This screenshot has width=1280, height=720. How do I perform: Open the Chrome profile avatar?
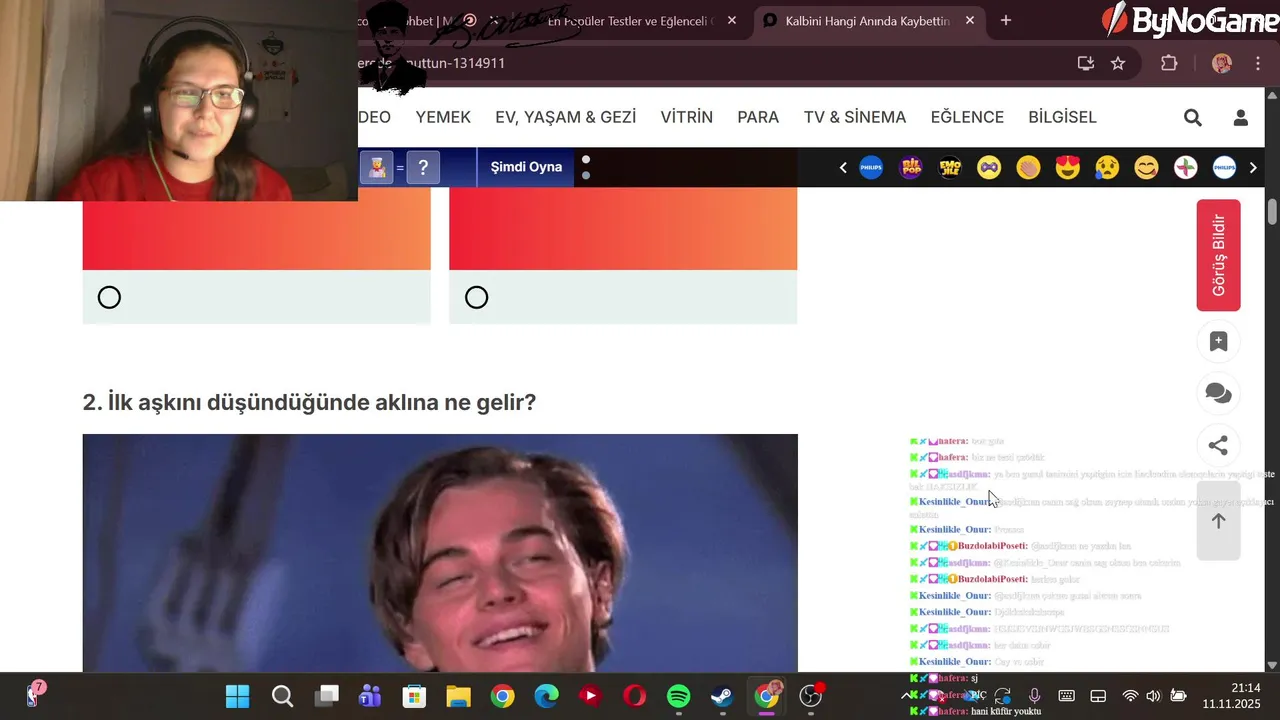(x=1221, y=63)
